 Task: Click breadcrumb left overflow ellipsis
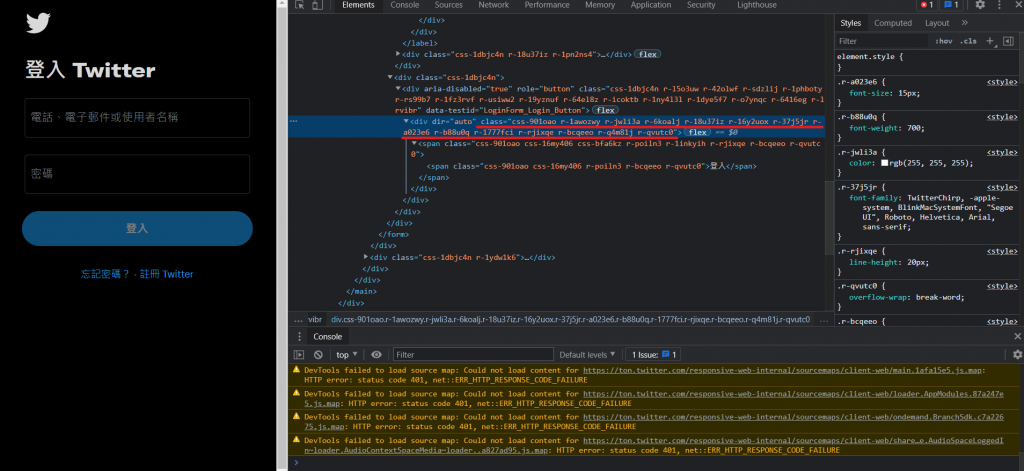point(298,319)
